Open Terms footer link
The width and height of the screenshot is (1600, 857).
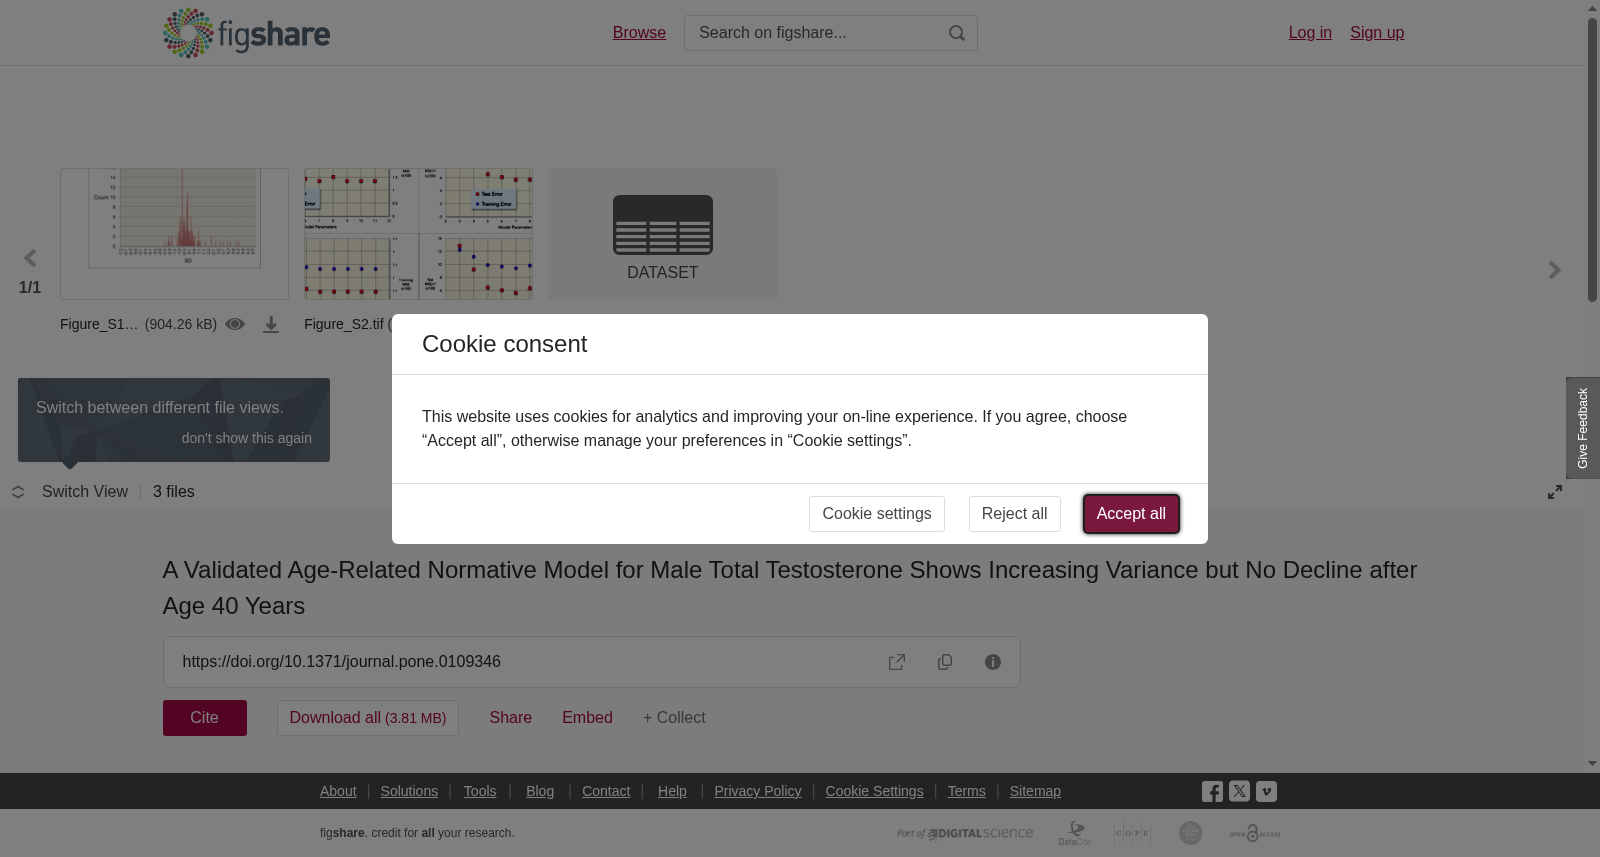coord(967,791)
